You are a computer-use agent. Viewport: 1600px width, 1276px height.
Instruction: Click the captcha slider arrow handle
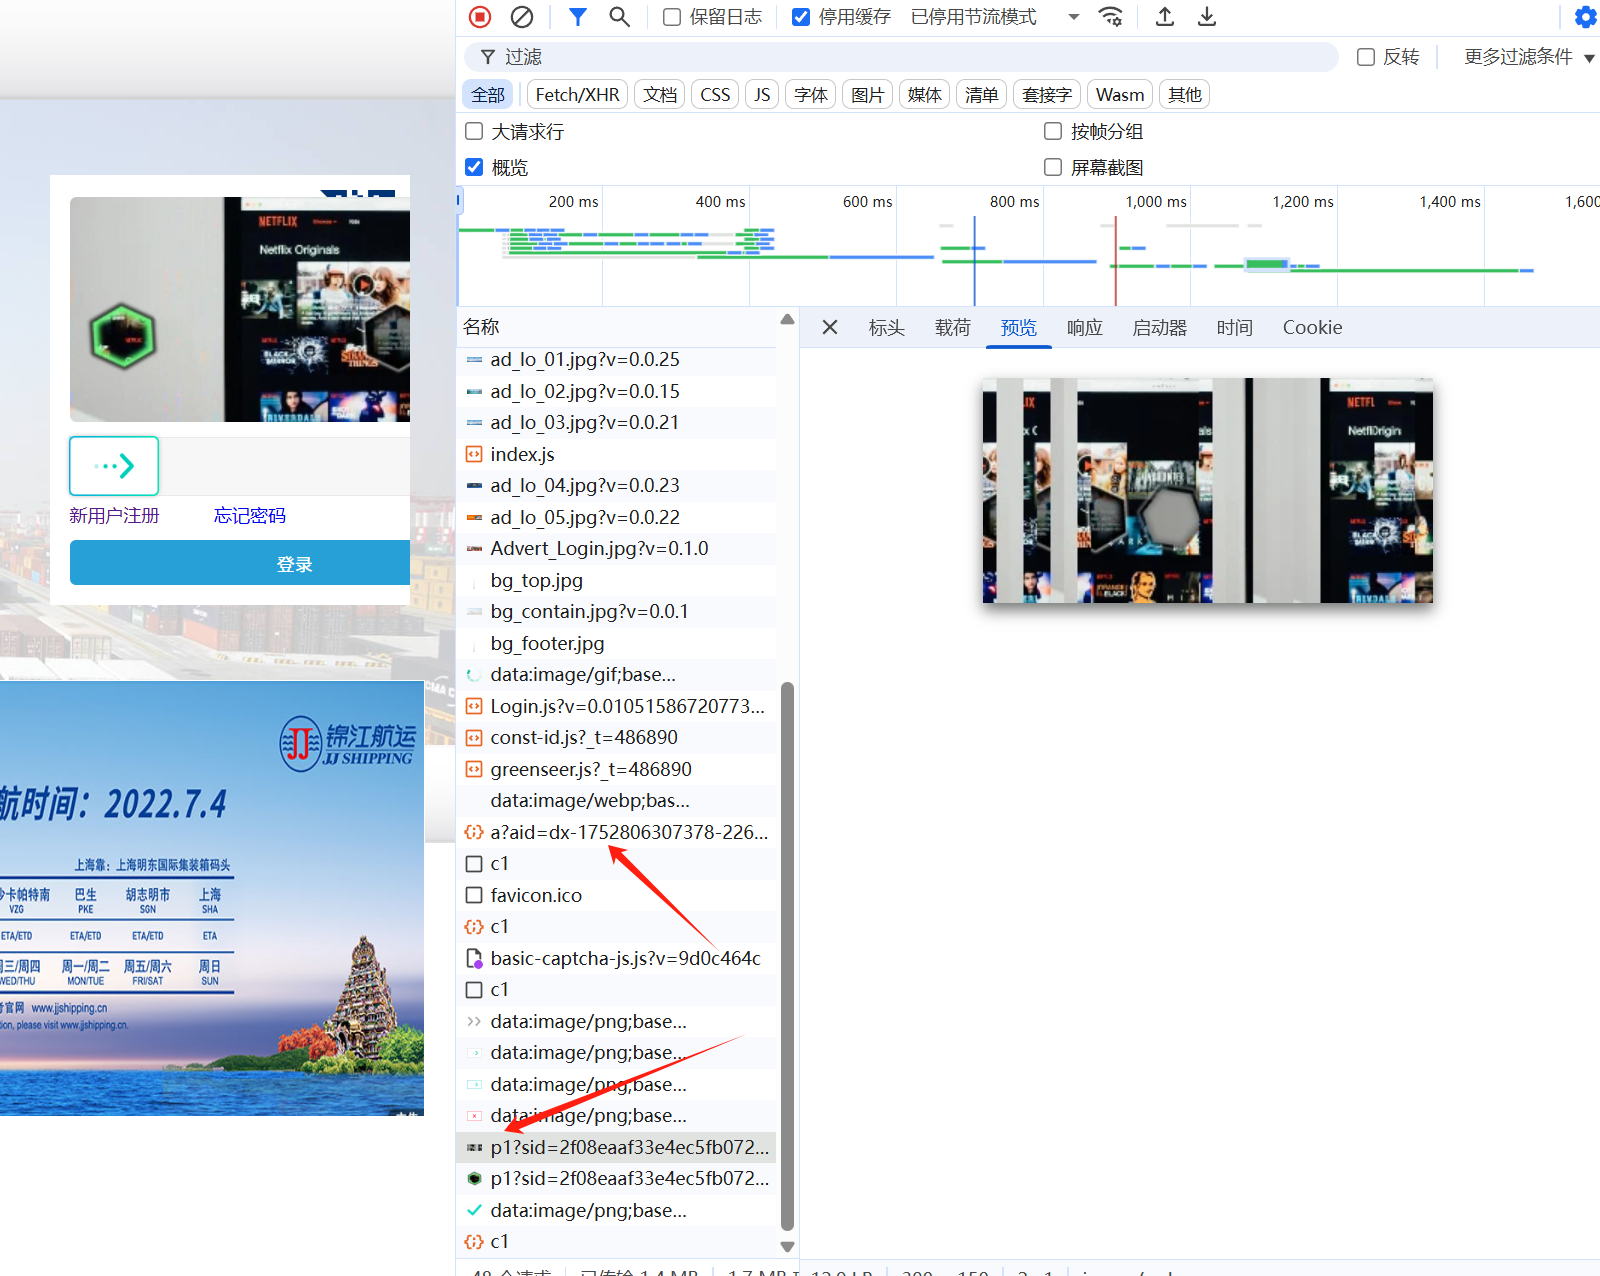[x=114, y=466]
